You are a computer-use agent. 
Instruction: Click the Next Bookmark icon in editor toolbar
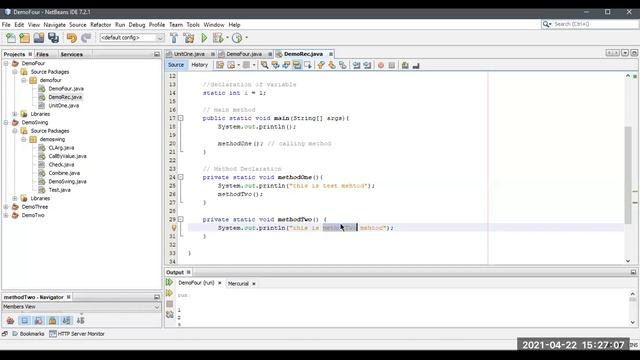coord(332,65)
